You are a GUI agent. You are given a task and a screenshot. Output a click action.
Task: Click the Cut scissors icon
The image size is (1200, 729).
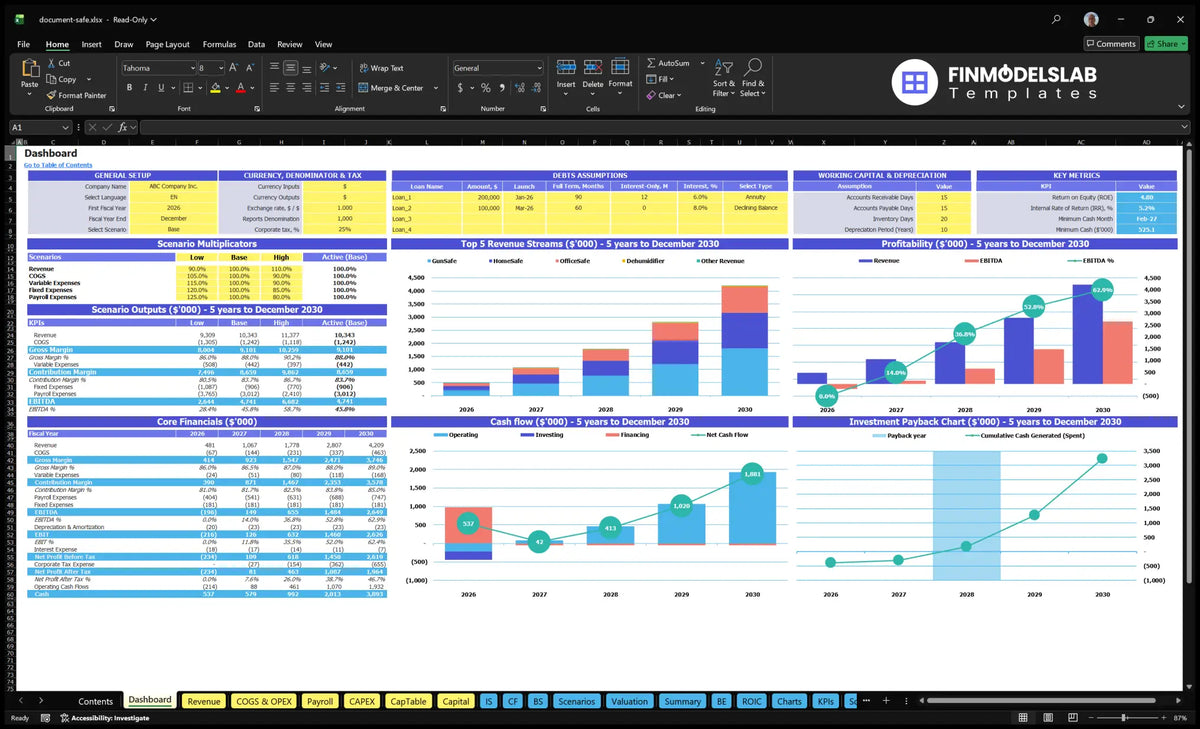(51, 63)
